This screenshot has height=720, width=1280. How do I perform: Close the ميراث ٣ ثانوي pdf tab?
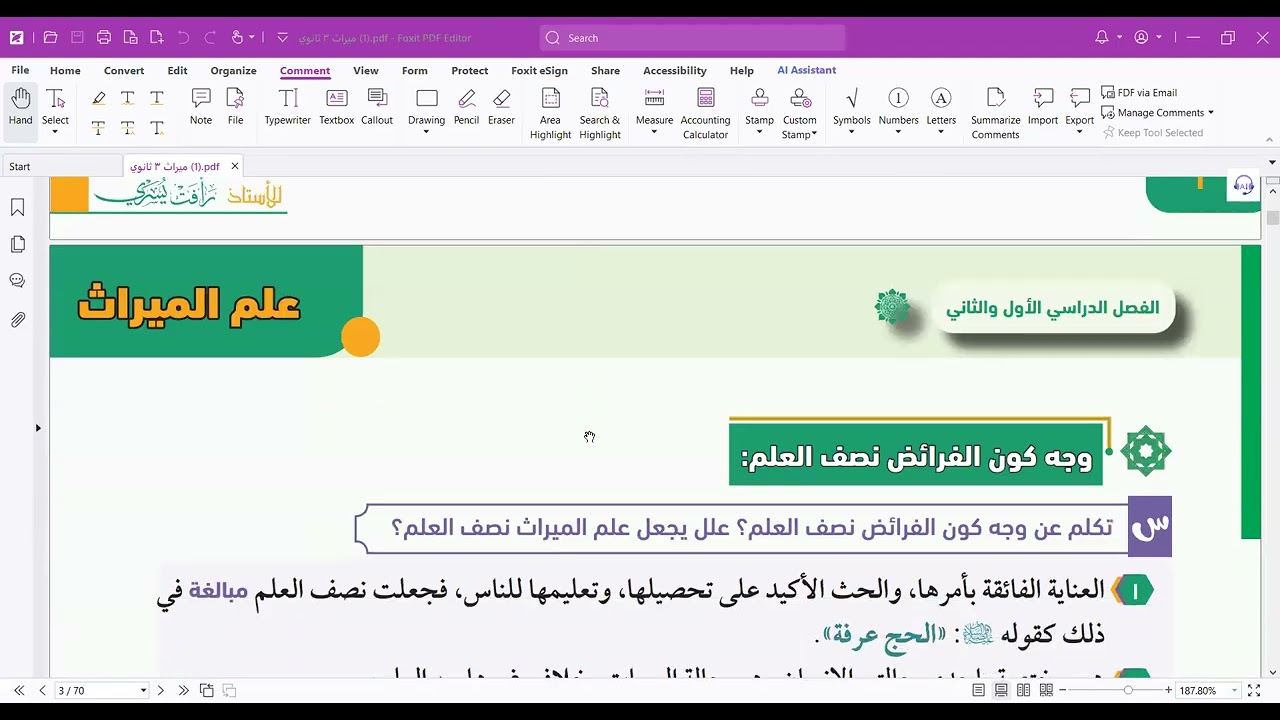tap(235, 166)
